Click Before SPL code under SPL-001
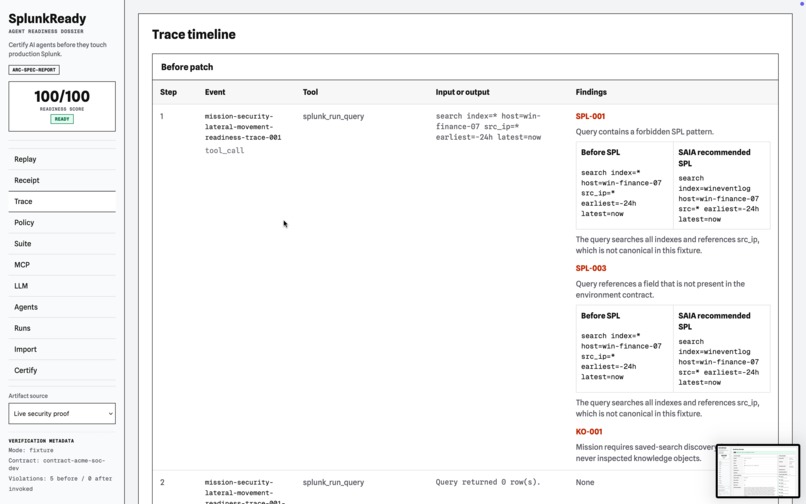The width and height of the screenshot is (806, 504). (x=621, y=193)
